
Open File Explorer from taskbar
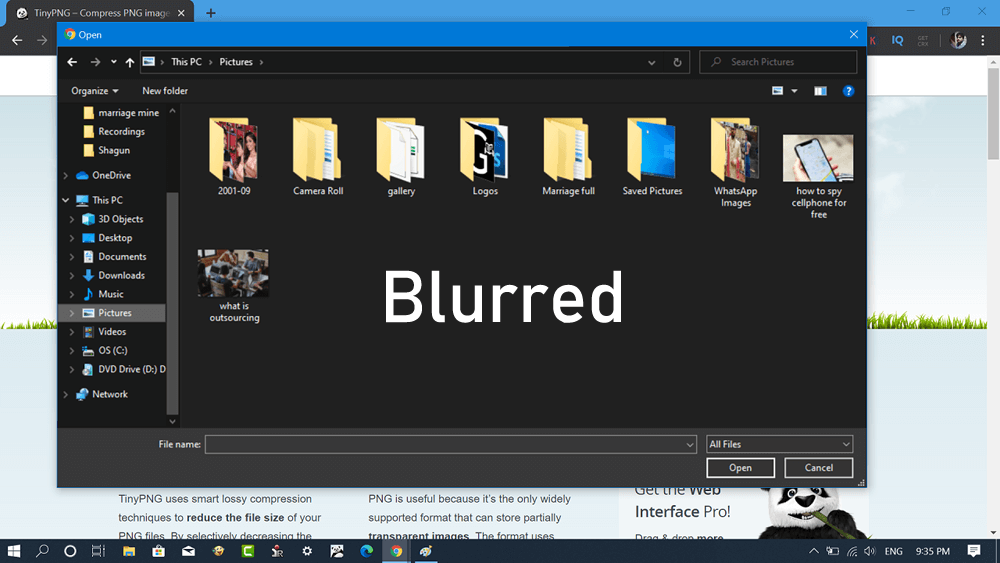point(129,551)
